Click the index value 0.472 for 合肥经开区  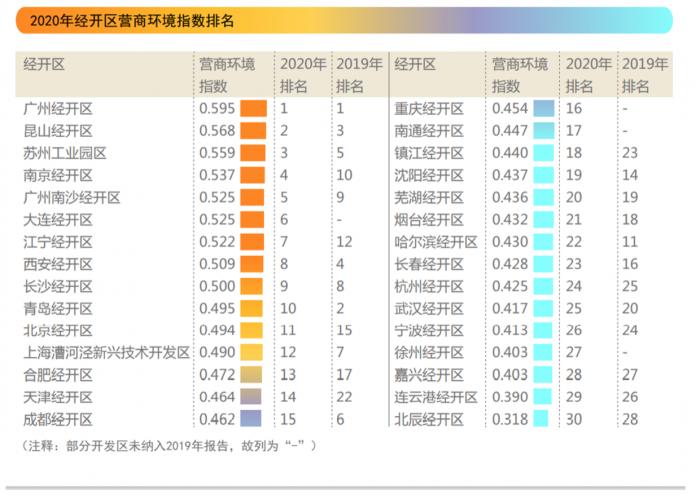[217, 375]
